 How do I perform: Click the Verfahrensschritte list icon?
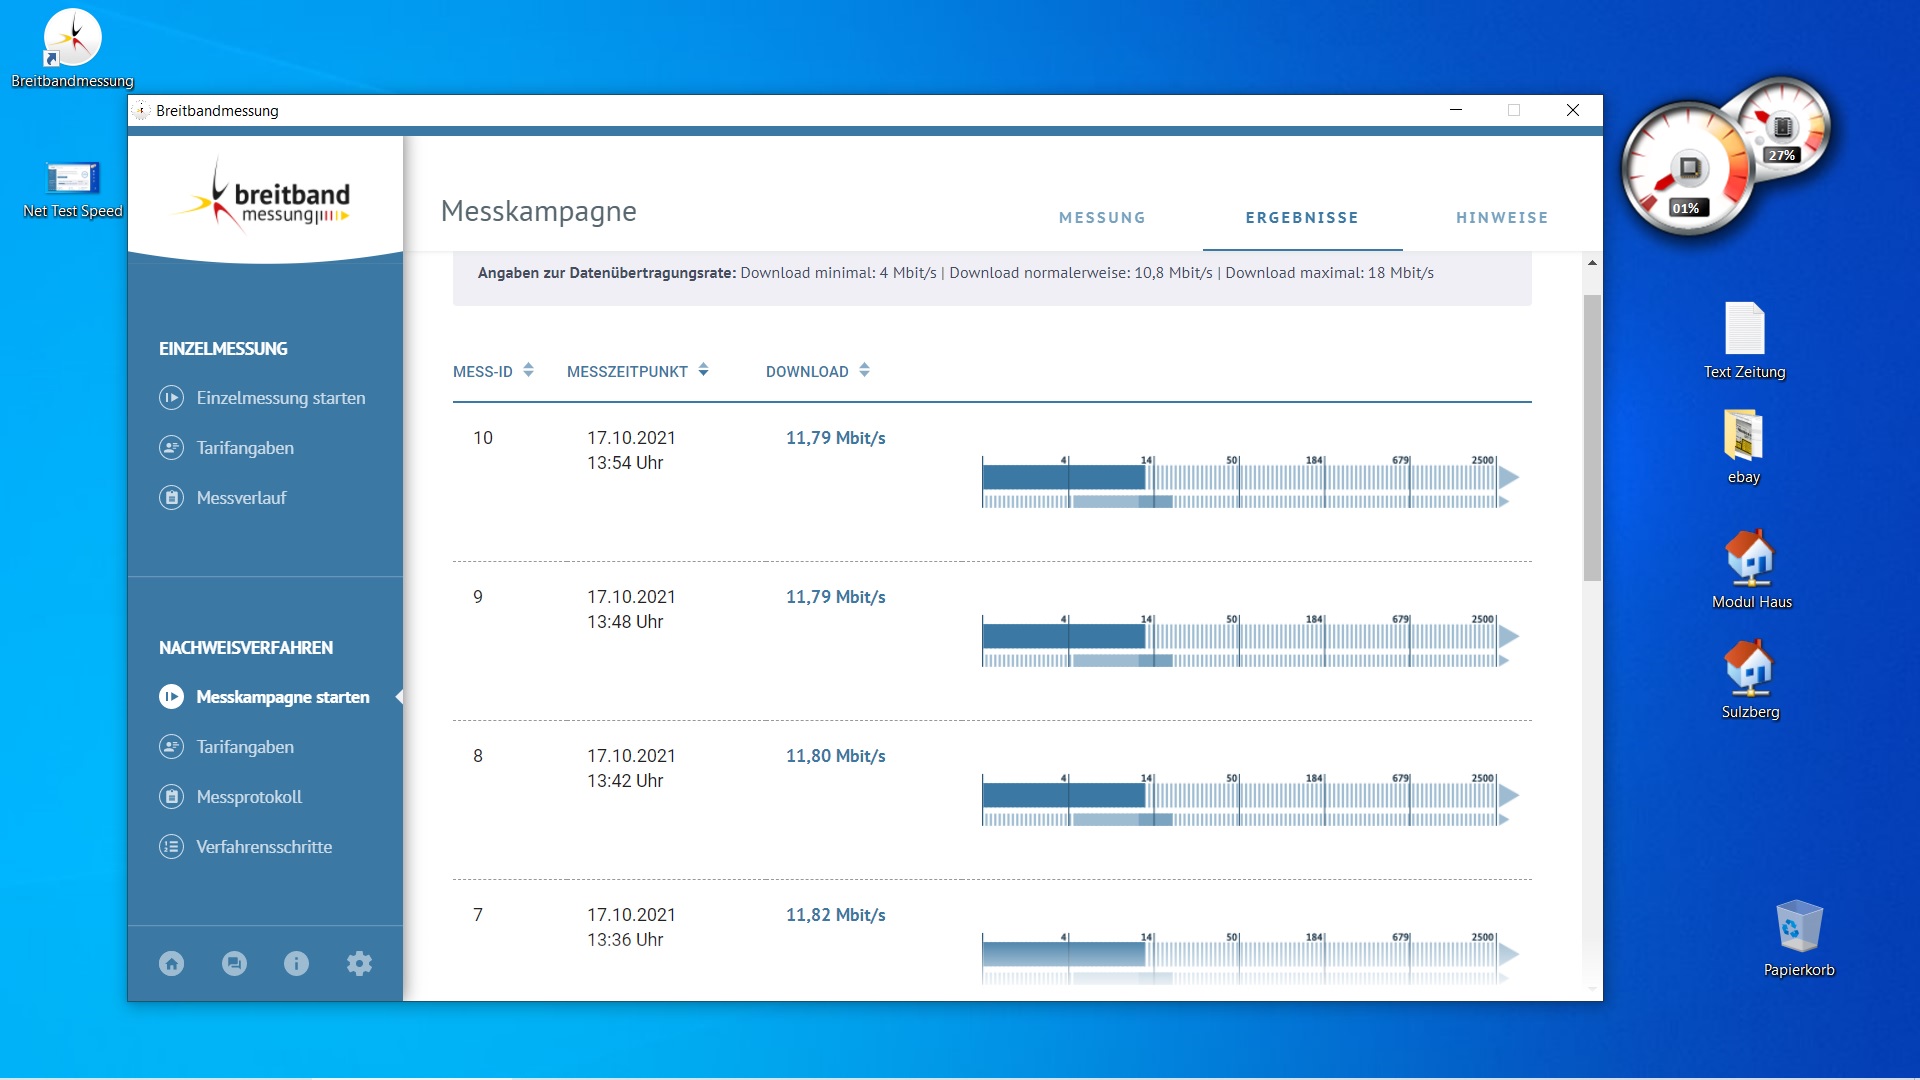171,847
